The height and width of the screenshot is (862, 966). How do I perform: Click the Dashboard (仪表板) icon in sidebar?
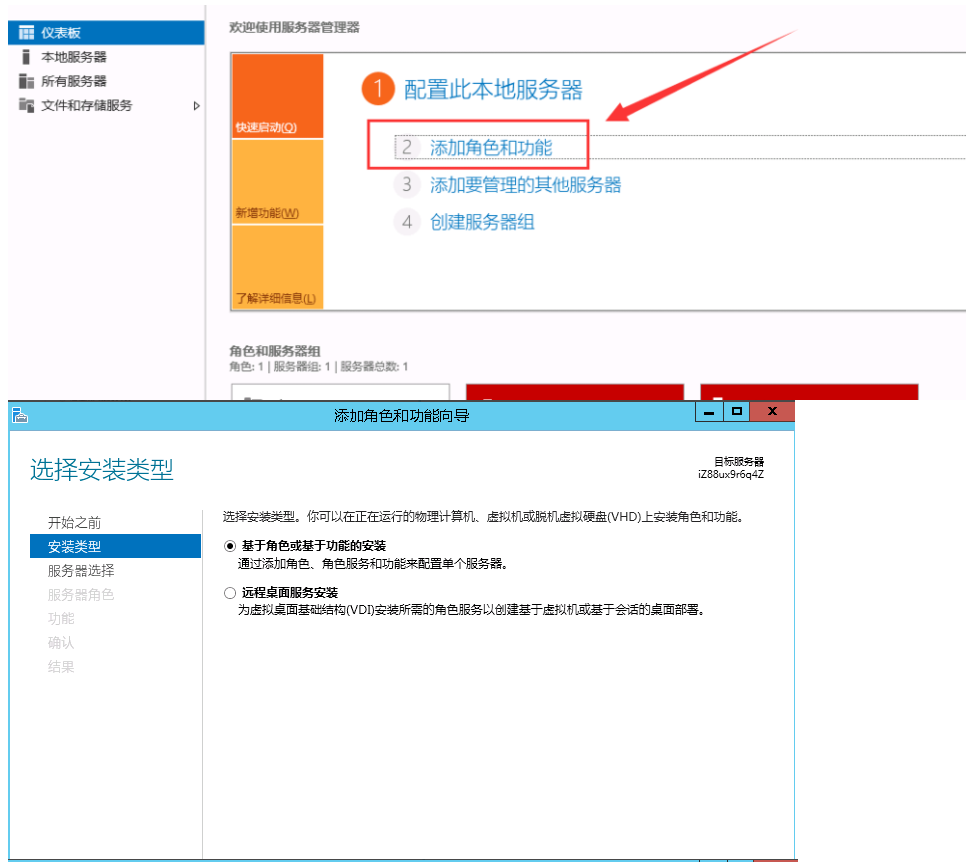(27, 33)
